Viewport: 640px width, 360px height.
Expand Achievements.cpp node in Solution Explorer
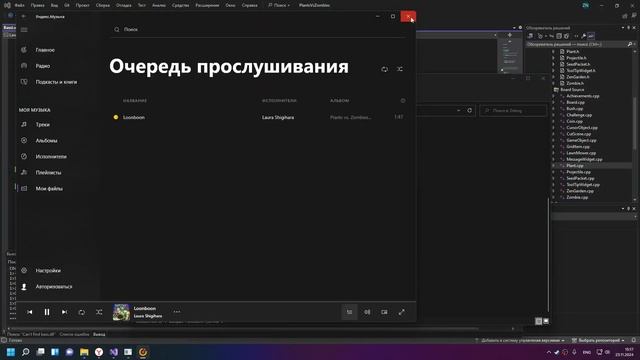point(554,96)
